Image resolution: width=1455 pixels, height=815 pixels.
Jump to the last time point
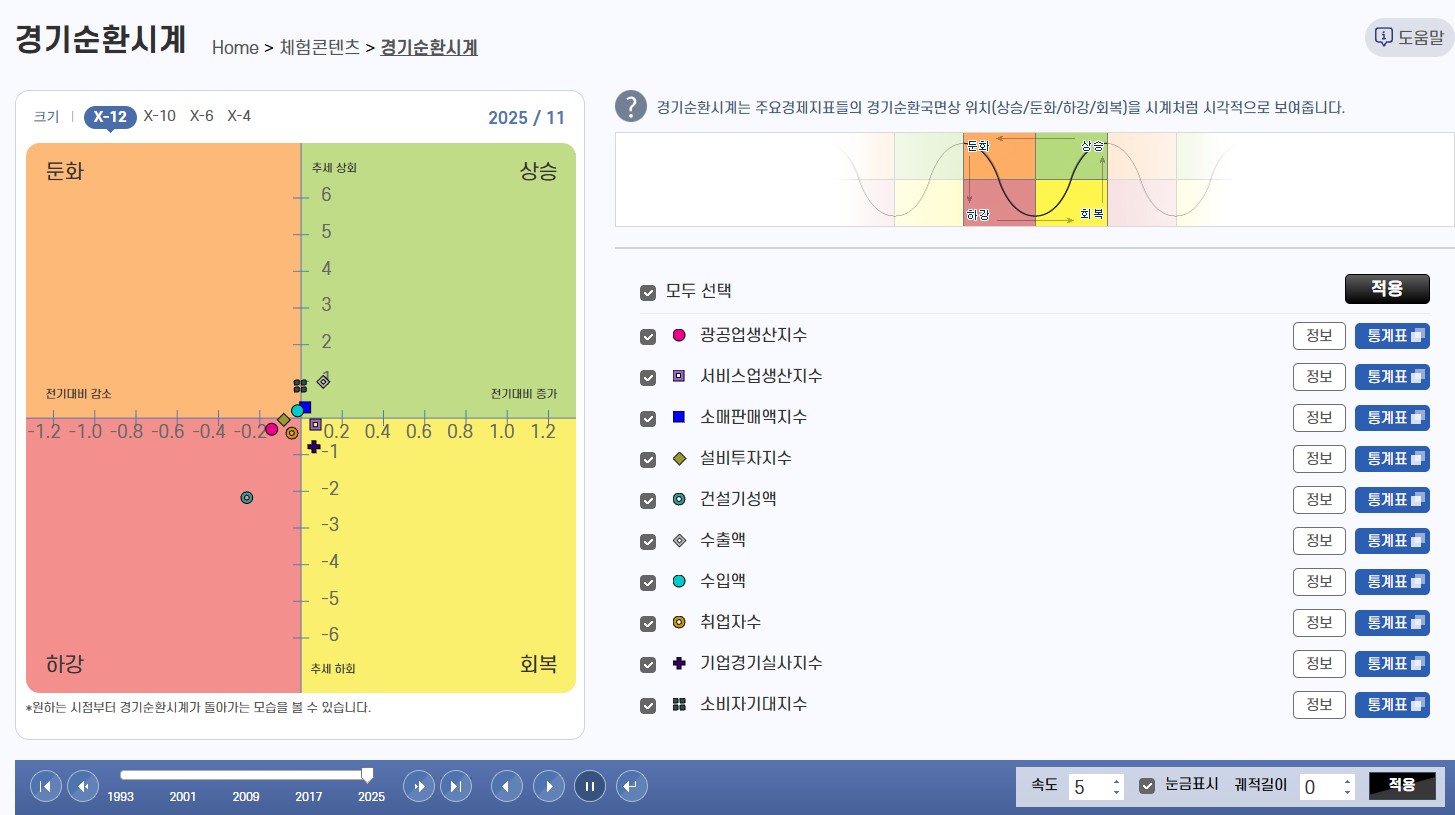(456, 786)
